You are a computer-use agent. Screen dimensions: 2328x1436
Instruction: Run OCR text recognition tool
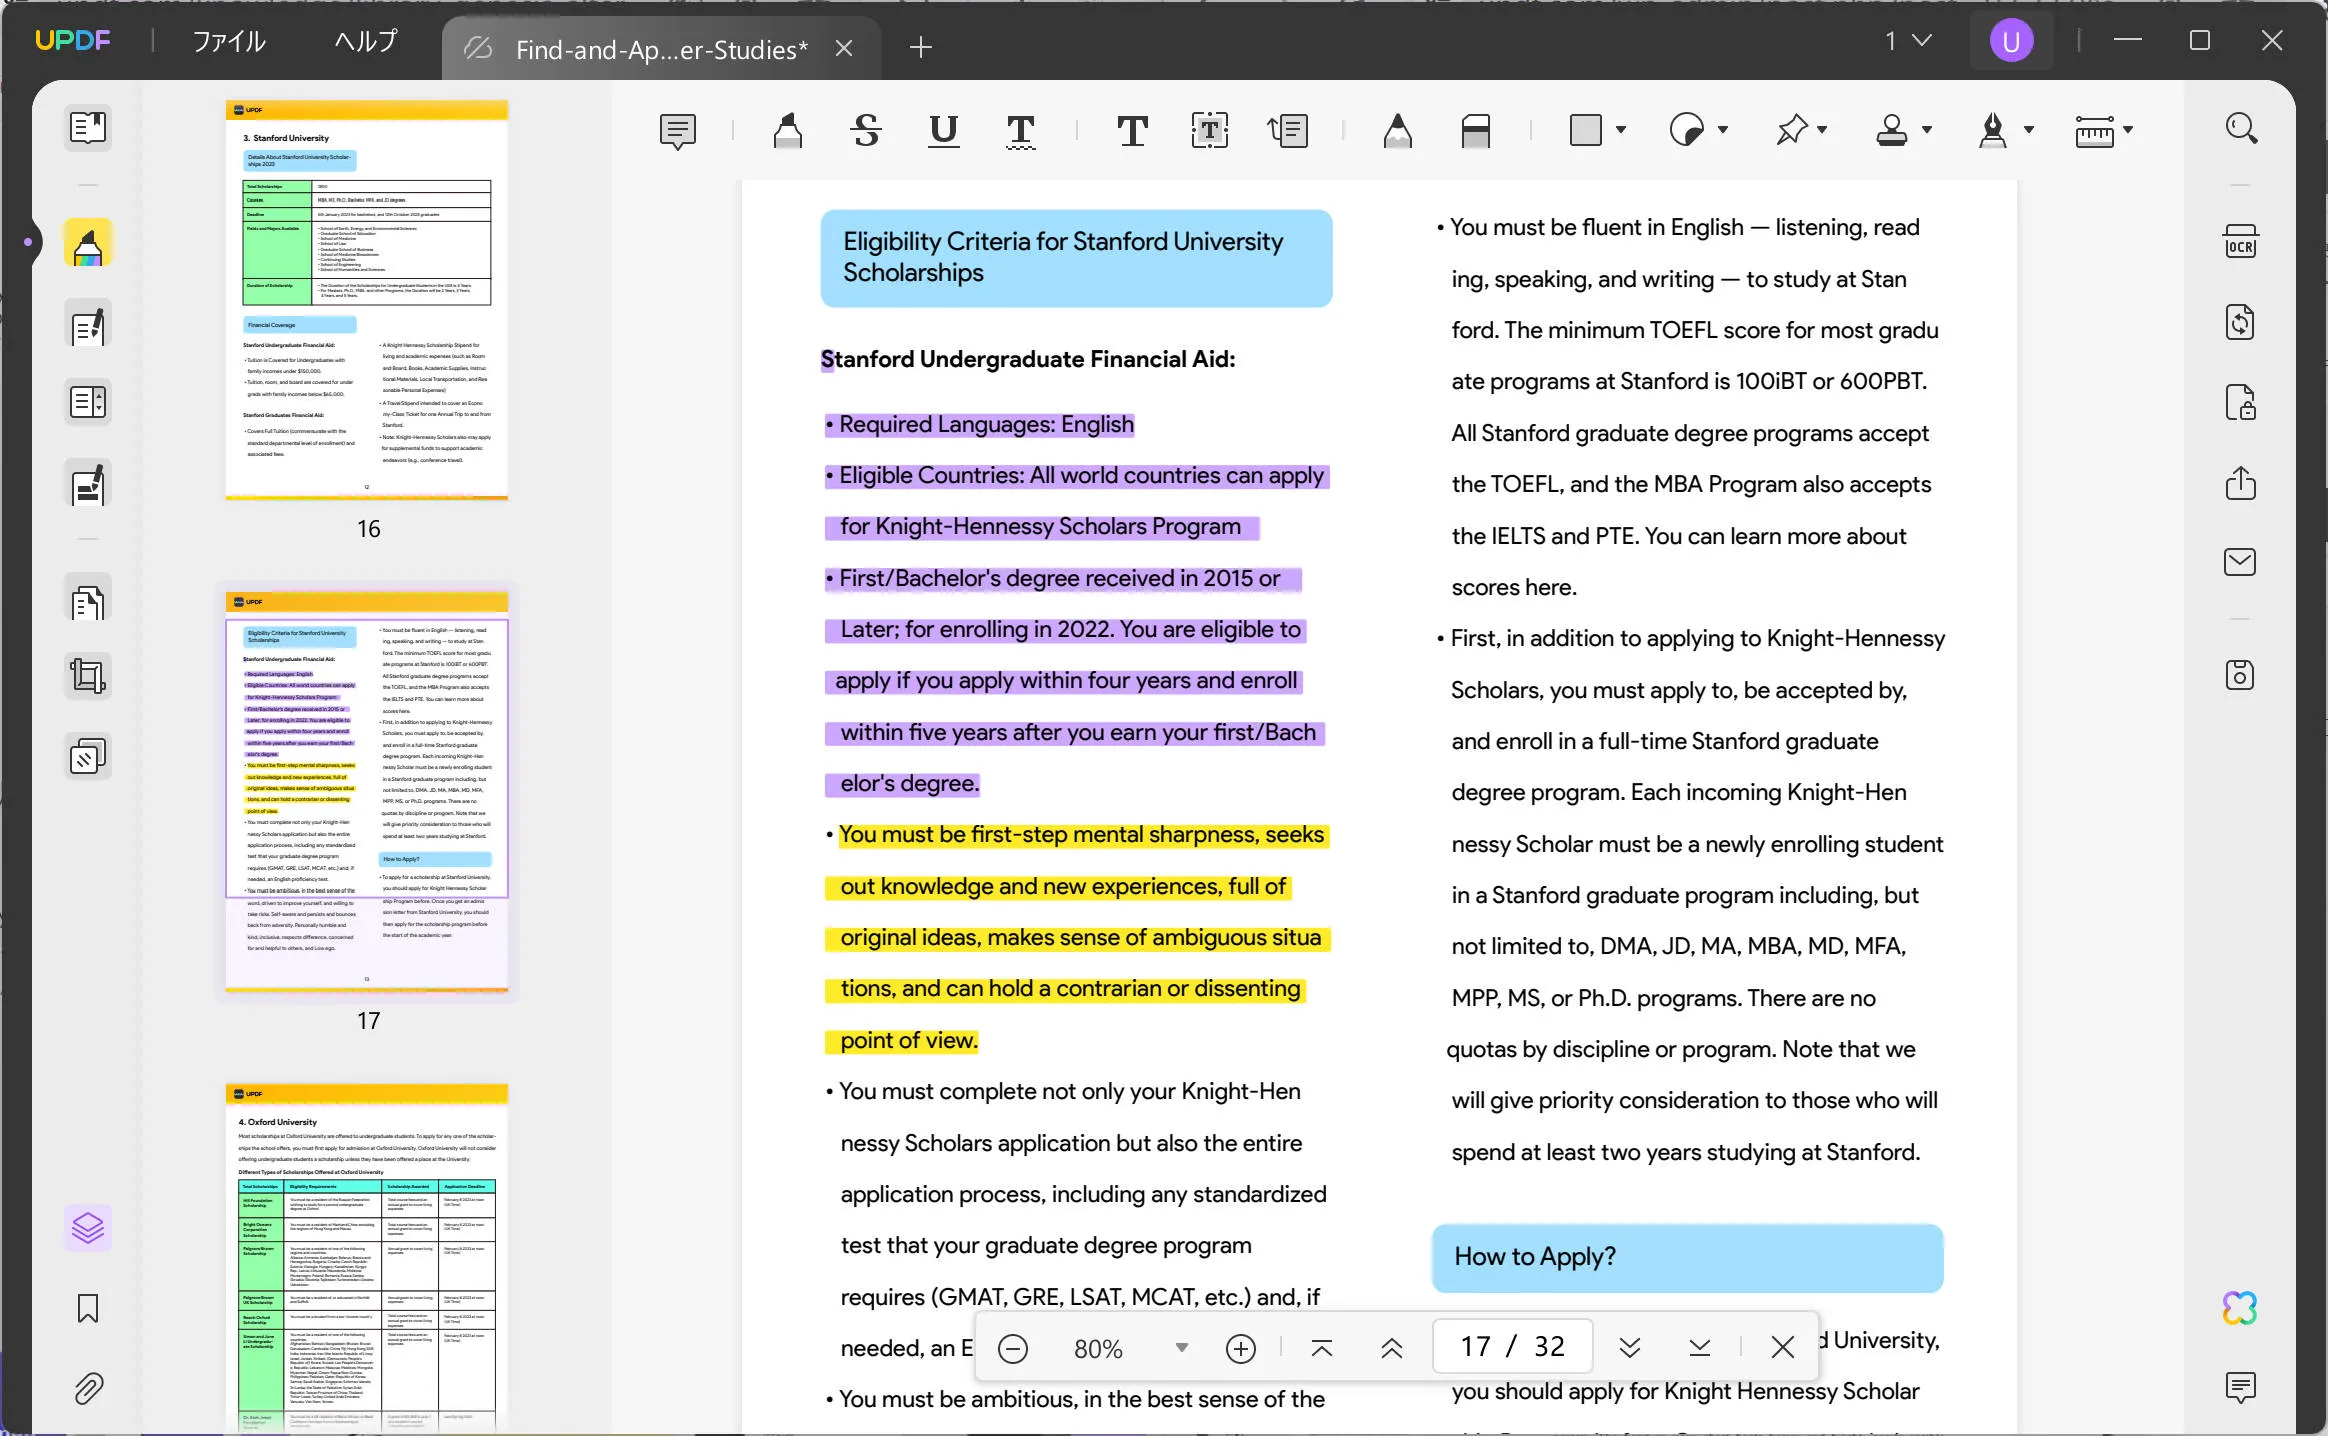click(x=2240, y=243)
